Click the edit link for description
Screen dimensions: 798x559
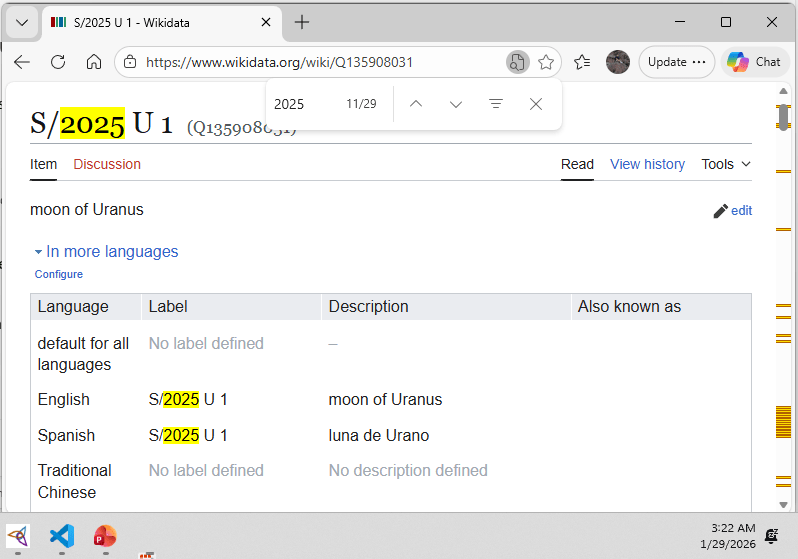[x=733, y=211]
